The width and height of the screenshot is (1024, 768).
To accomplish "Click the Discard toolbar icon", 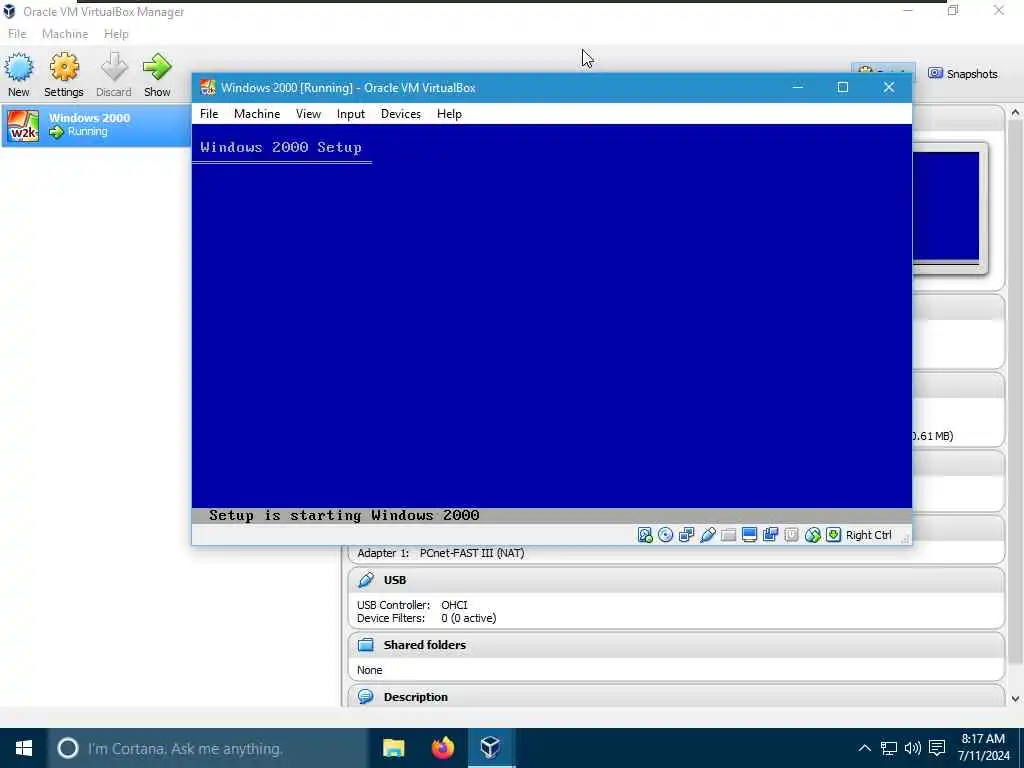I will point(114,74).
